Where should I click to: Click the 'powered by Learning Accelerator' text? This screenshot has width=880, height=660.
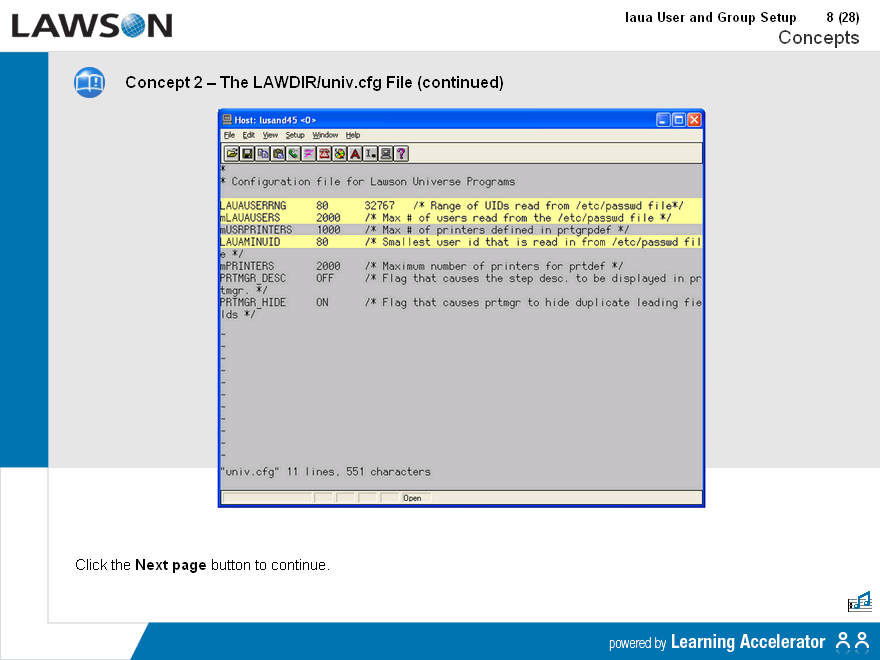pos(717,641)
